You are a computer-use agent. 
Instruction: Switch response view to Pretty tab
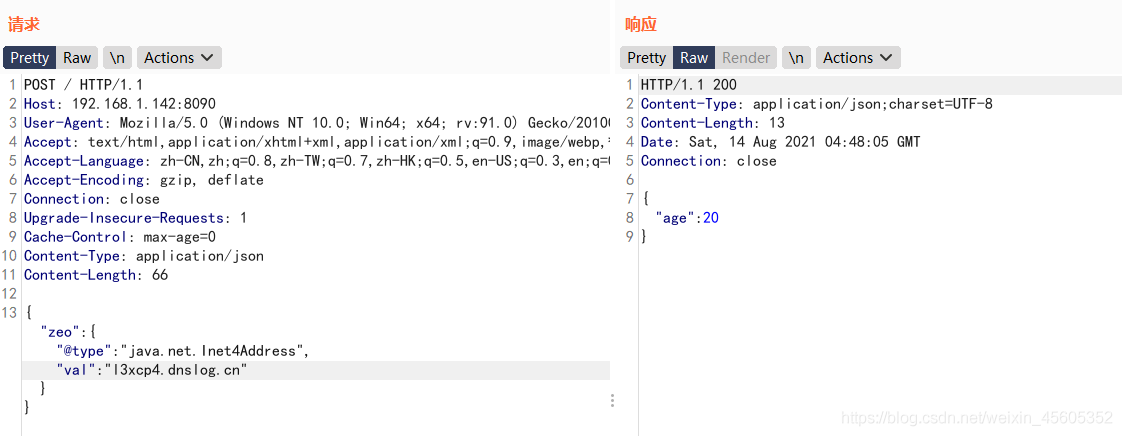646,58
